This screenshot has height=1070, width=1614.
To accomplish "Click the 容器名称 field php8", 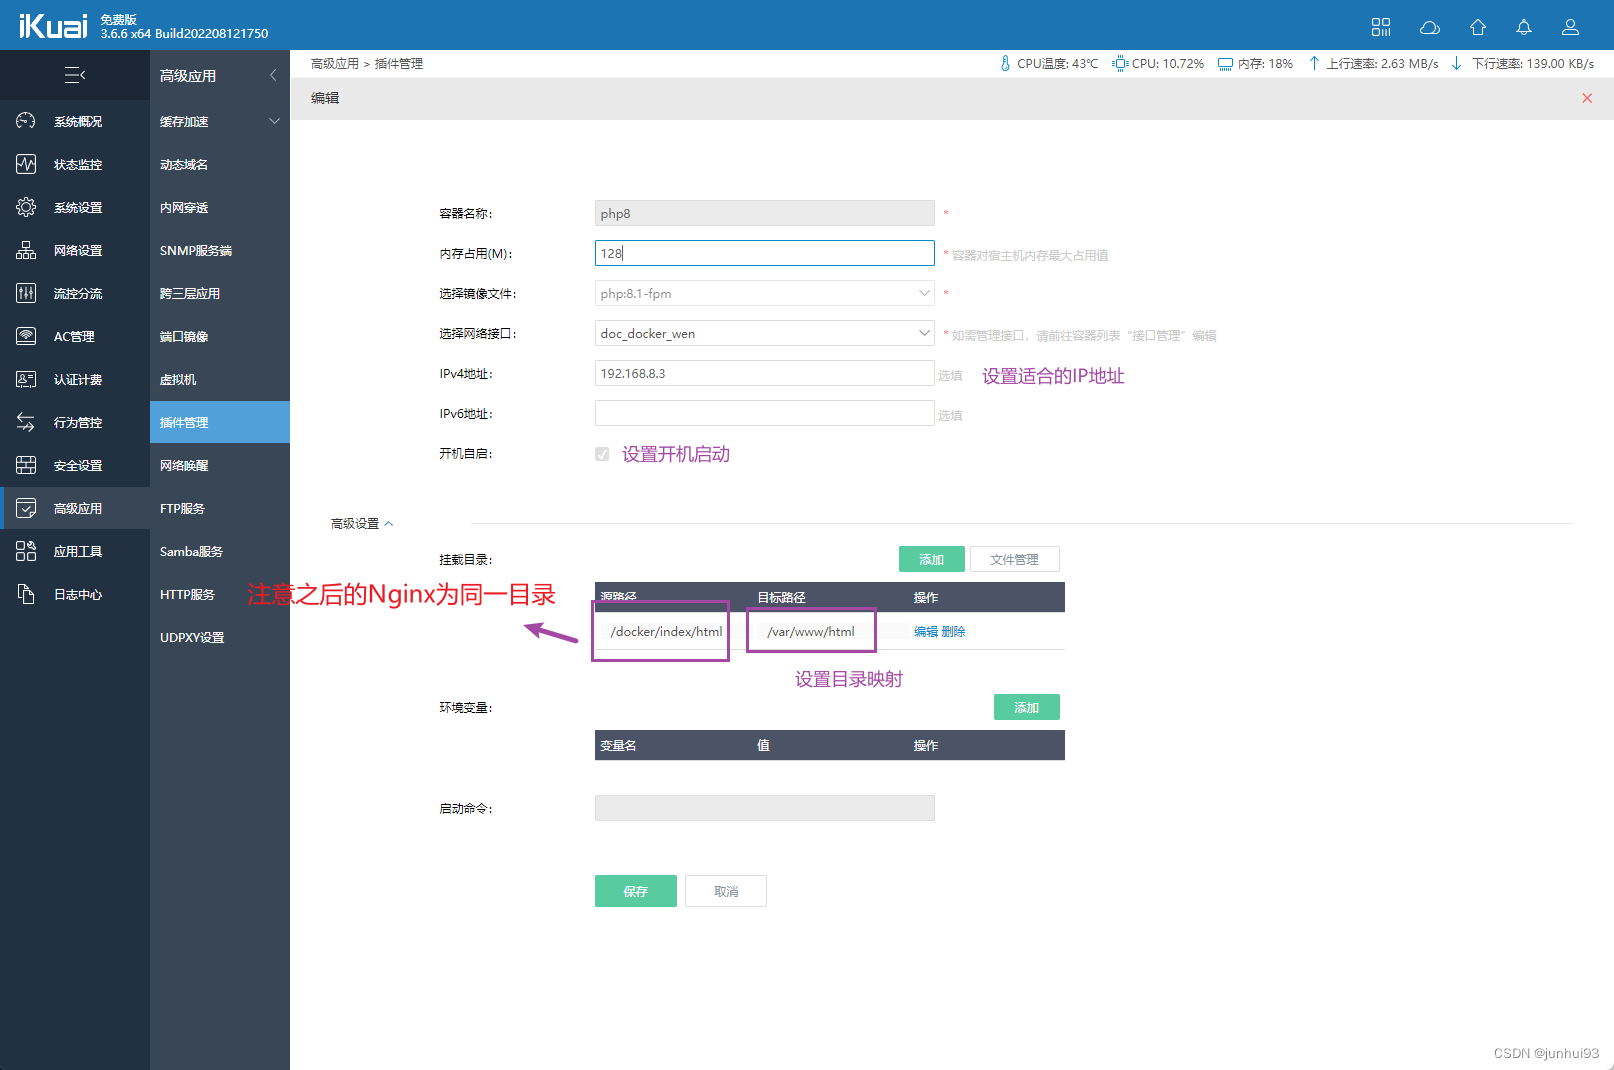I will click(765, 213).
